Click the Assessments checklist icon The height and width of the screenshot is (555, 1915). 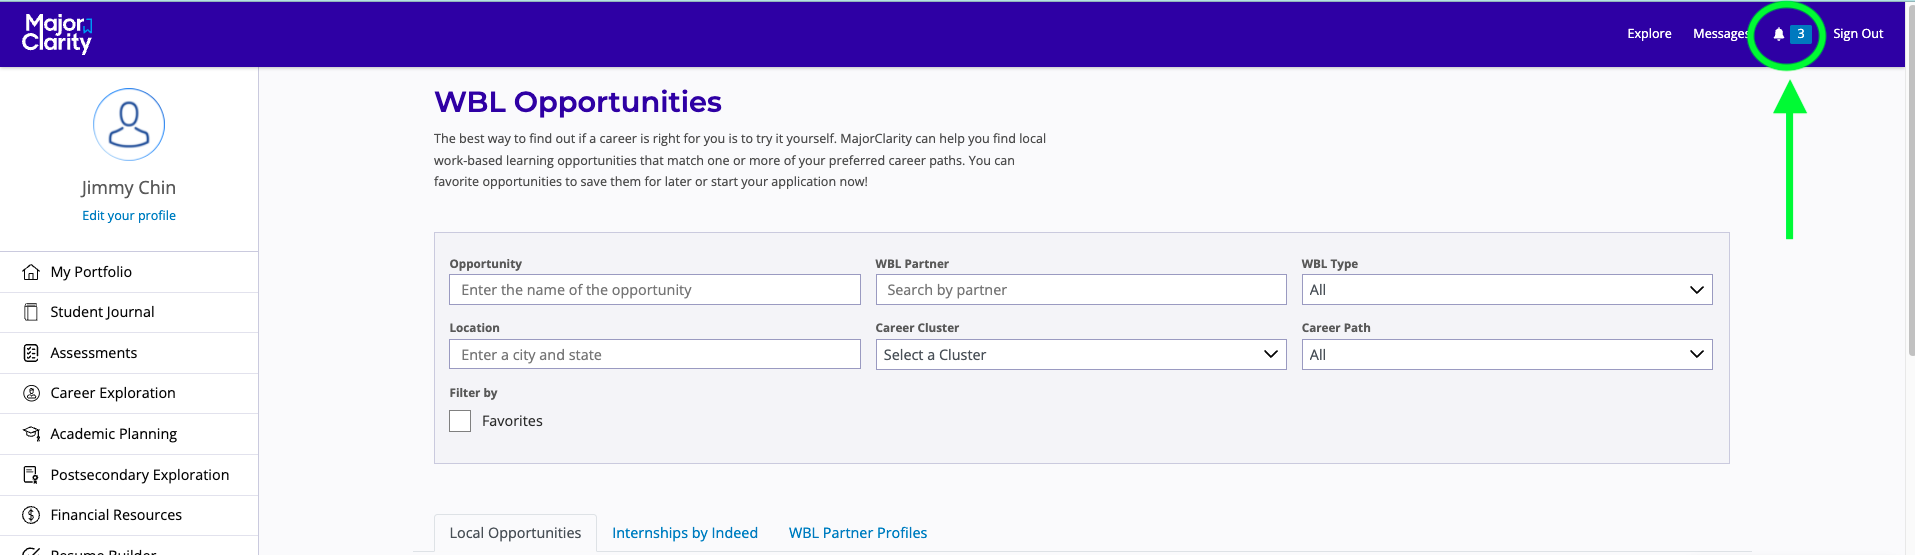click(31, 353)
